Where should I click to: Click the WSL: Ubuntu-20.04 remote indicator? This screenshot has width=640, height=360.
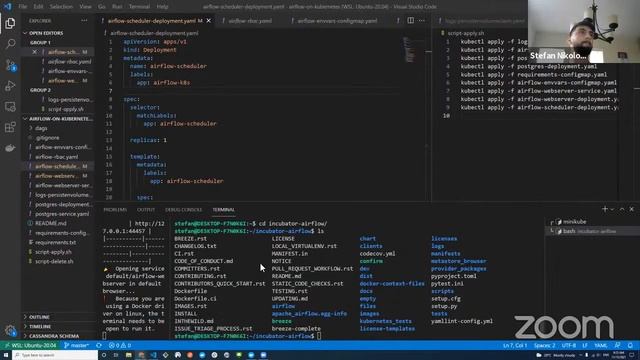(30, 345)
